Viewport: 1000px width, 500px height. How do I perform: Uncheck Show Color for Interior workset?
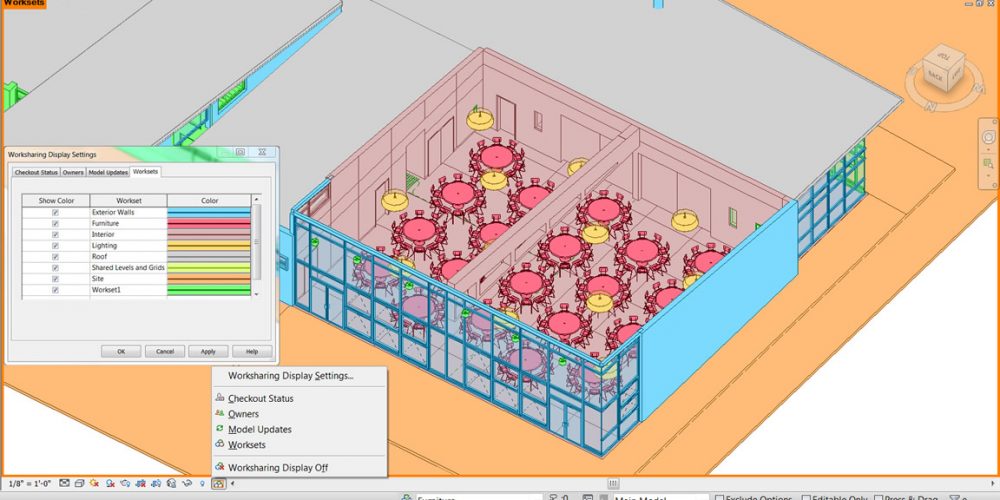point(55,235)
